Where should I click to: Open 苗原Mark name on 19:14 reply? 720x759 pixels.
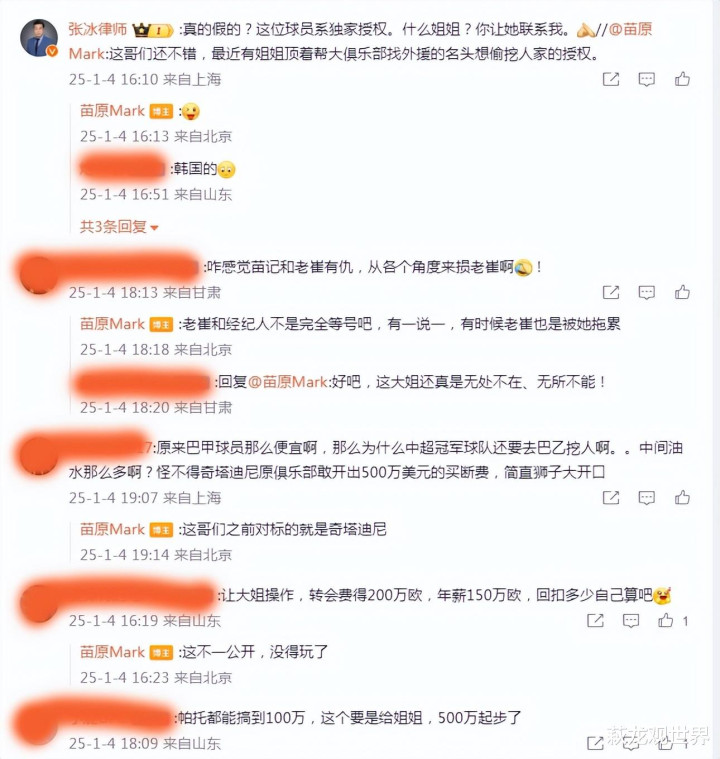112,529
